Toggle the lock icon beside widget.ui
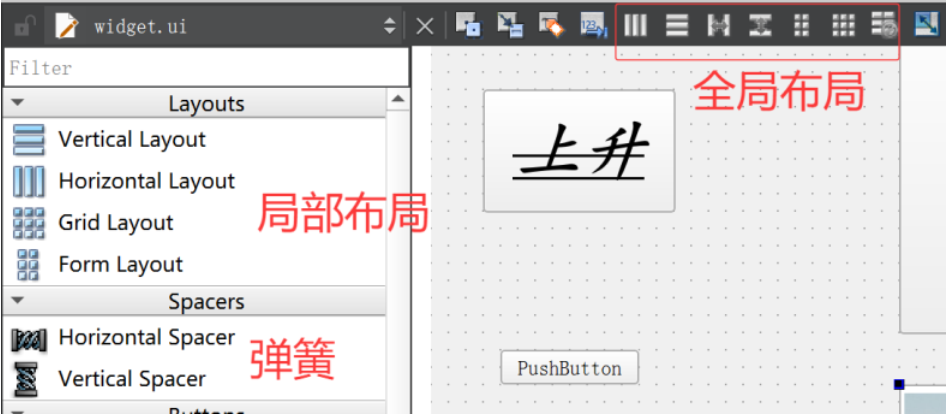This screenshot has width=949, height=419. (x=24, y=26)
